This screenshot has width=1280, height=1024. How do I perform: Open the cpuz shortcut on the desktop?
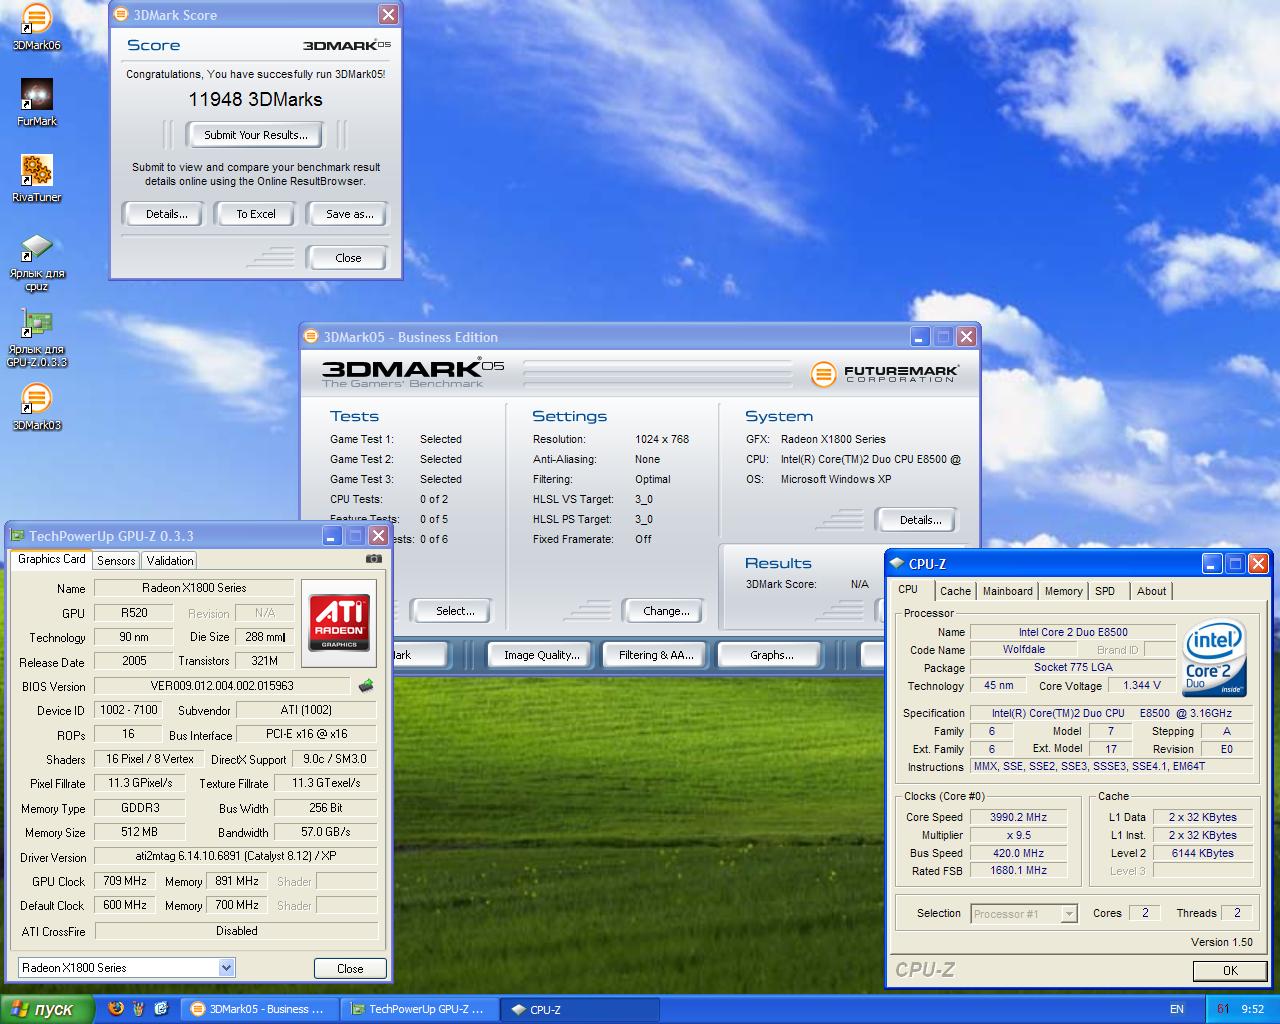pos(36,262)
